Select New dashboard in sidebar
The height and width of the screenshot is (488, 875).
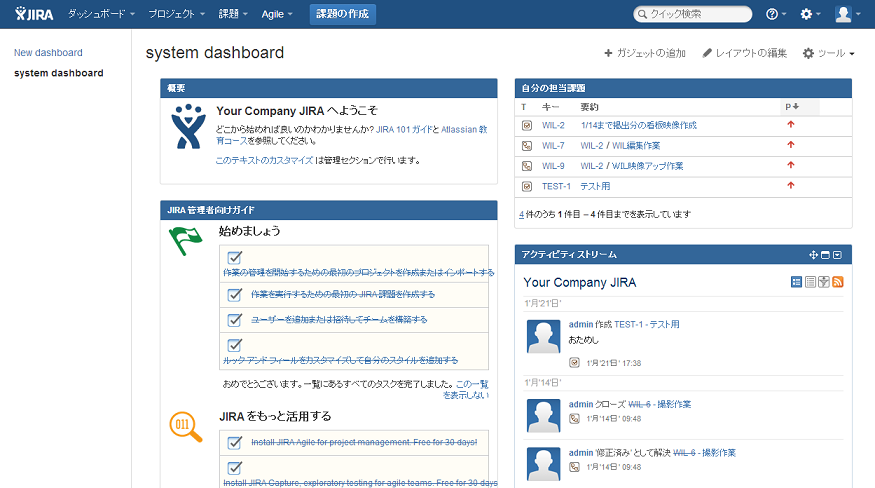click(x=48, y=52)
